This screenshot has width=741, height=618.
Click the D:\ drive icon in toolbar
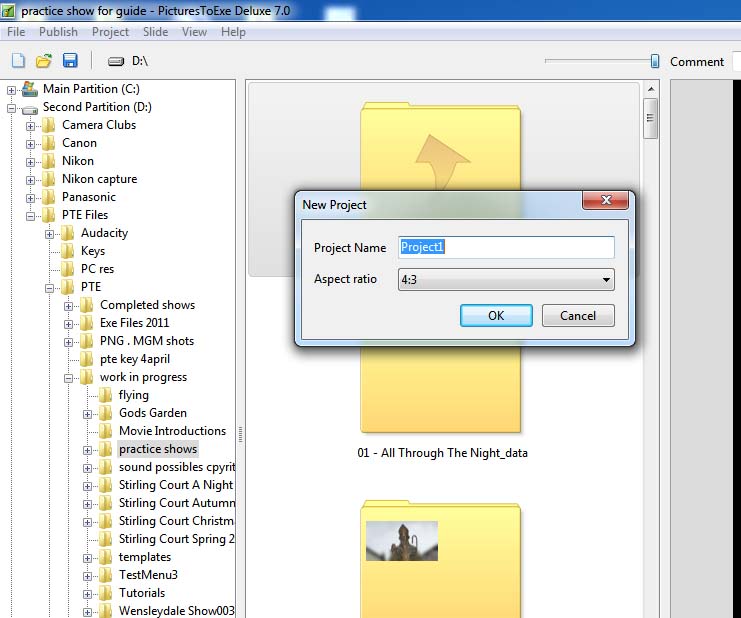(116, 61)
